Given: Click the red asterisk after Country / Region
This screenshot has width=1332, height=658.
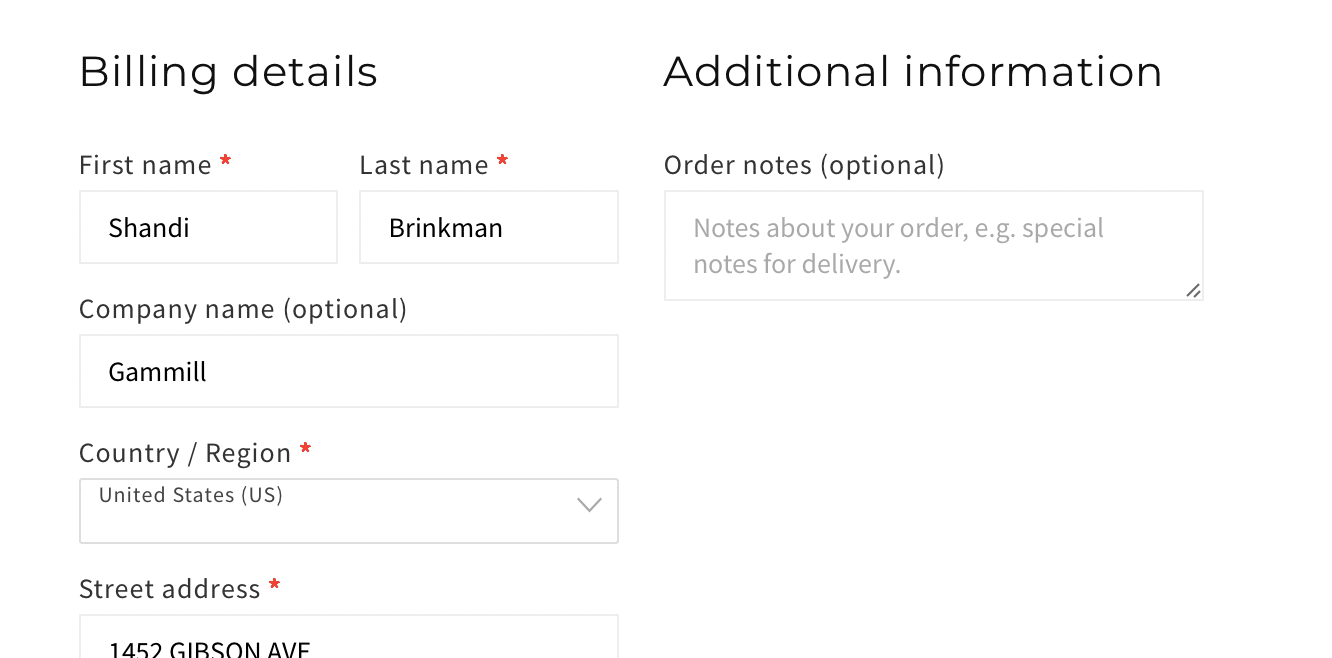Looking at the screenshot, I should click(x=306, y=450).
